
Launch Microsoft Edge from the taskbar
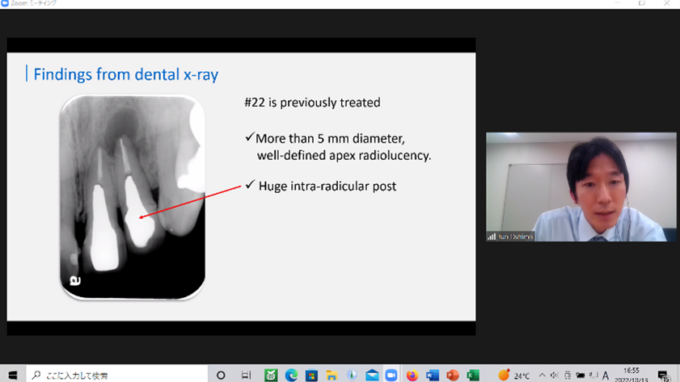point(291,375)
